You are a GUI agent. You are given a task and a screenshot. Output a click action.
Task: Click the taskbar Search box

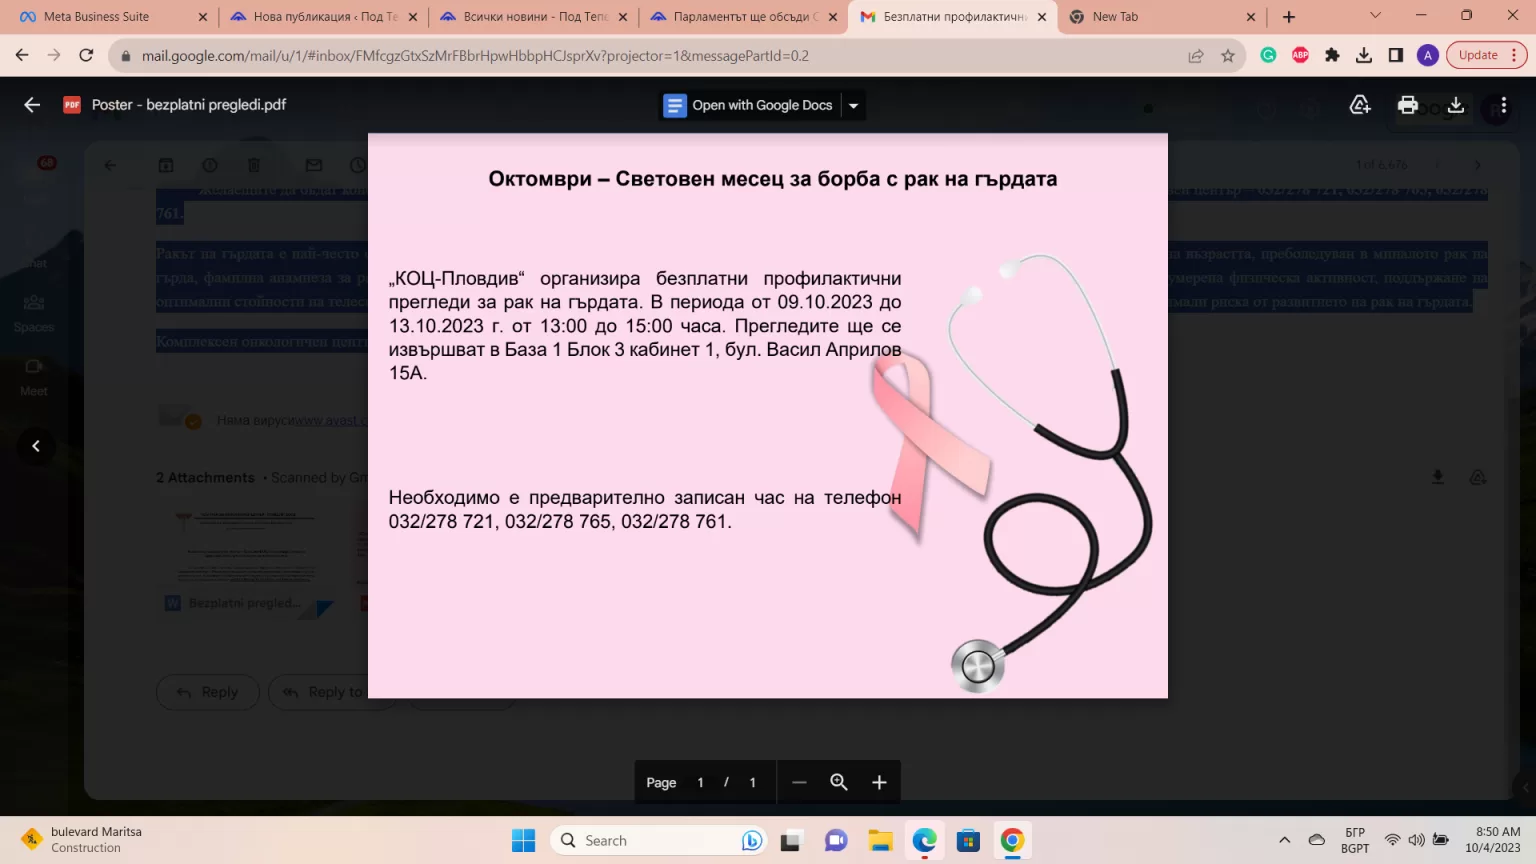point(660,840)
